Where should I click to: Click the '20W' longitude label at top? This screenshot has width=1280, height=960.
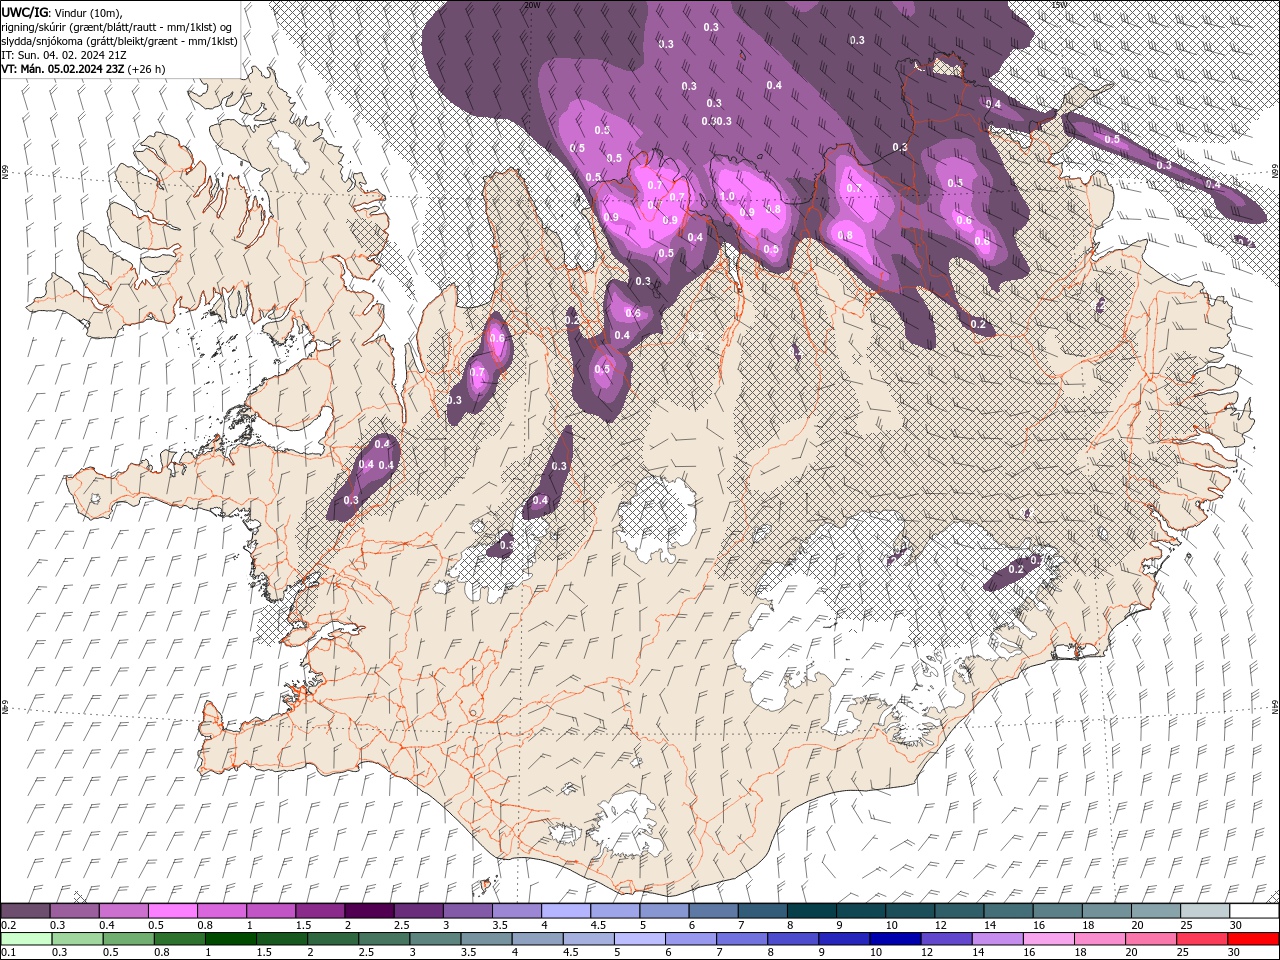click(x=532, y=5)
